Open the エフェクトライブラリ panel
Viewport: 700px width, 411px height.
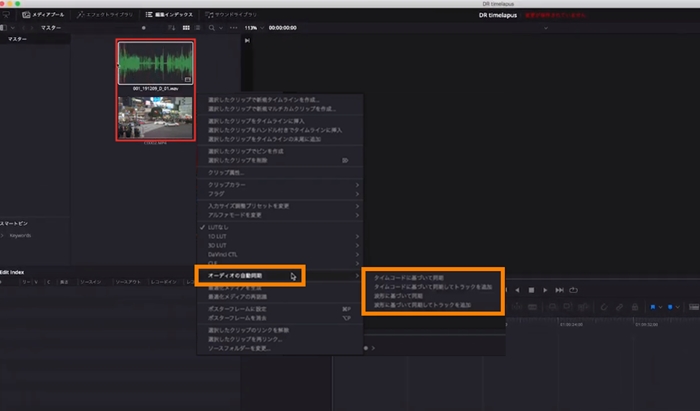(x=104, y=15)
